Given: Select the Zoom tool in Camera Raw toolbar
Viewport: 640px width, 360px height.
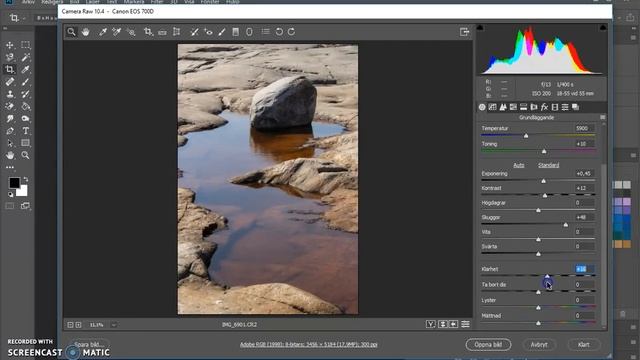Looking at the screenshot, I should pyautogui.click(x=71, y=32).
